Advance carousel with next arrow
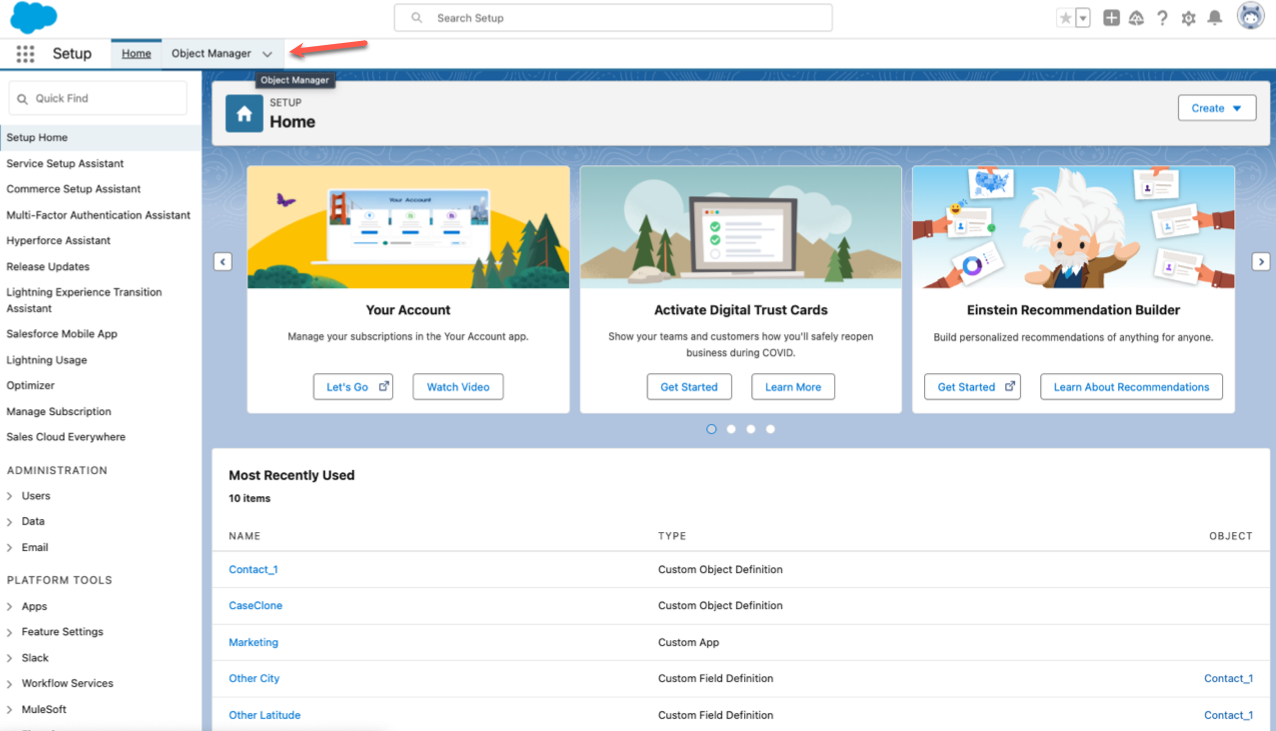The height and width of the screenshot is (731, 1276). [x=1261, y=261]
